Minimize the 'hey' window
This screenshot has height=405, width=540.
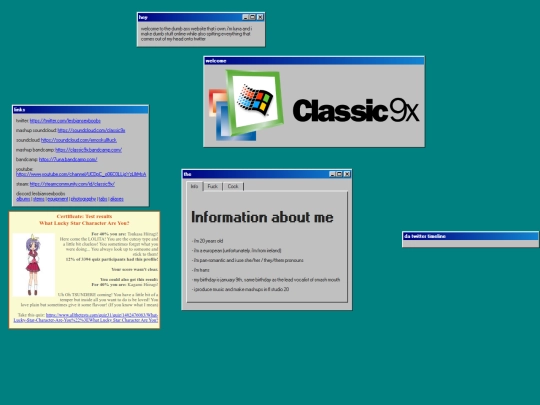(245, 17)
